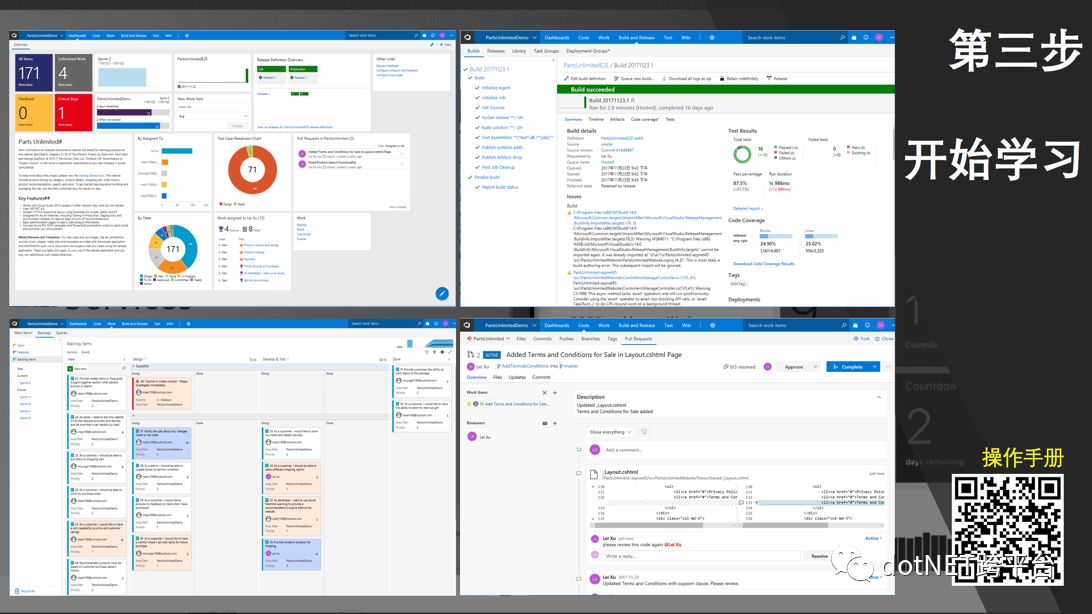
Task: Open Releases tab in build window
Action: [x=496, y=51]
